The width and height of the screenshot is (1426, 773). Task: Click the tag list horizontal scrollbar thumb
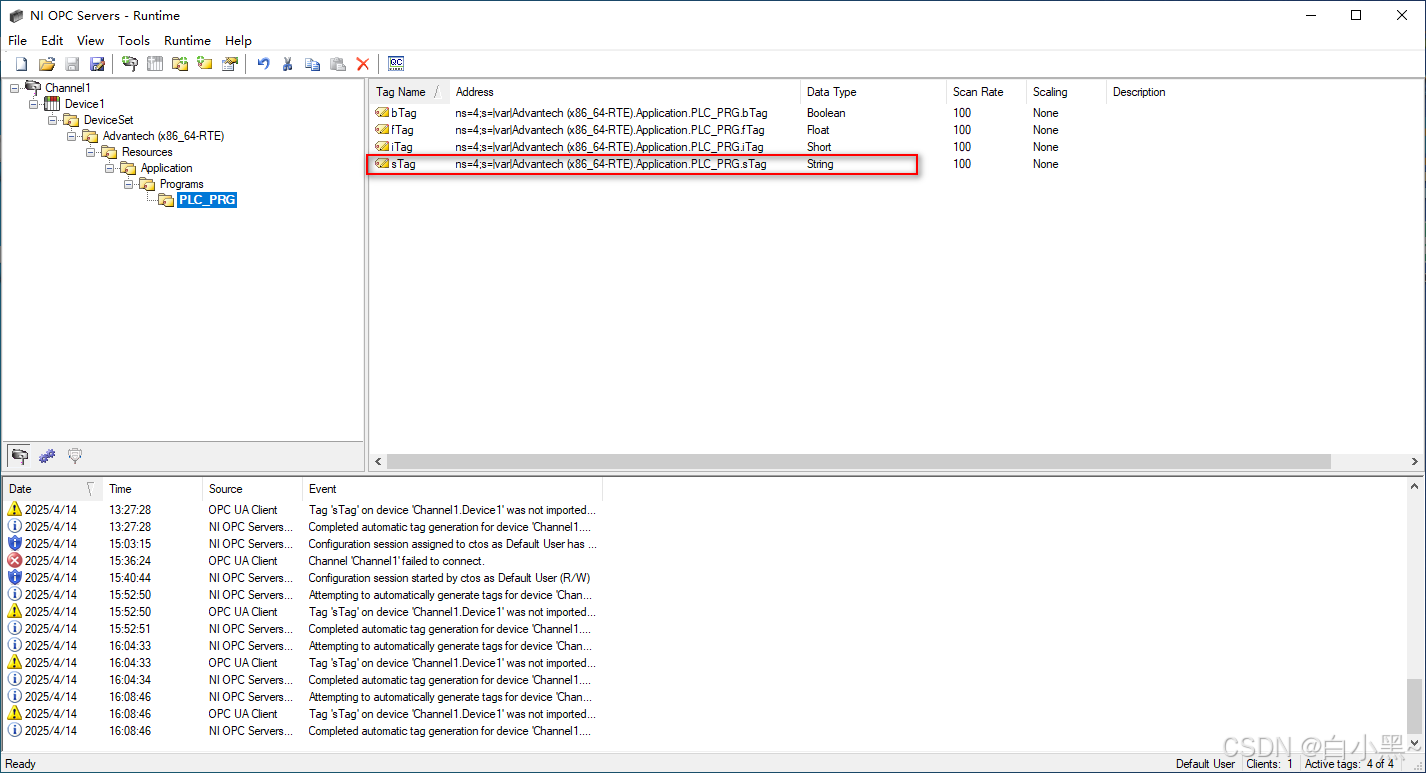(x=859, y=462)
